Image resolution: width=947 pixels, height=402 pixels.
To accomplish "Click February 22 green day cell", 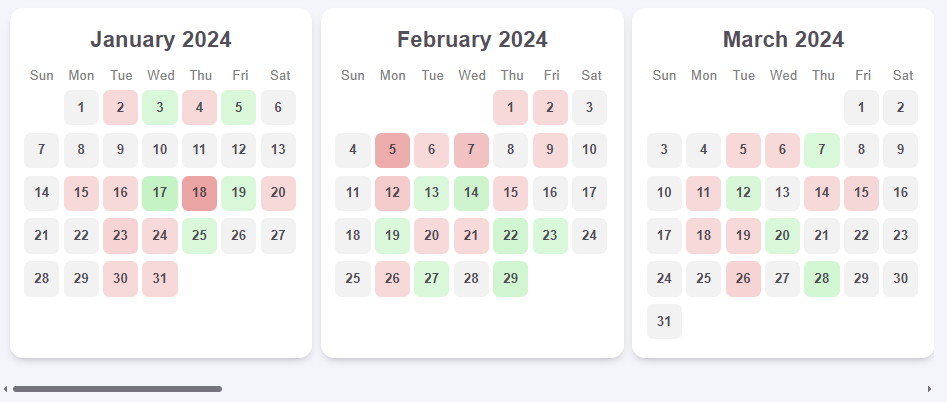I will point(510,235).
